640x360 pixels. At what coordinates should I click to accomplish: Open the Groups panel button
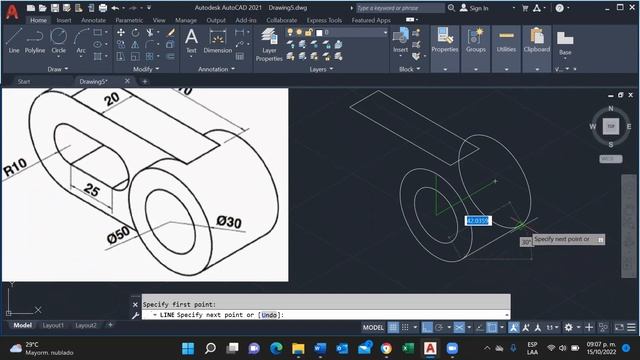[x=476, y=40]
